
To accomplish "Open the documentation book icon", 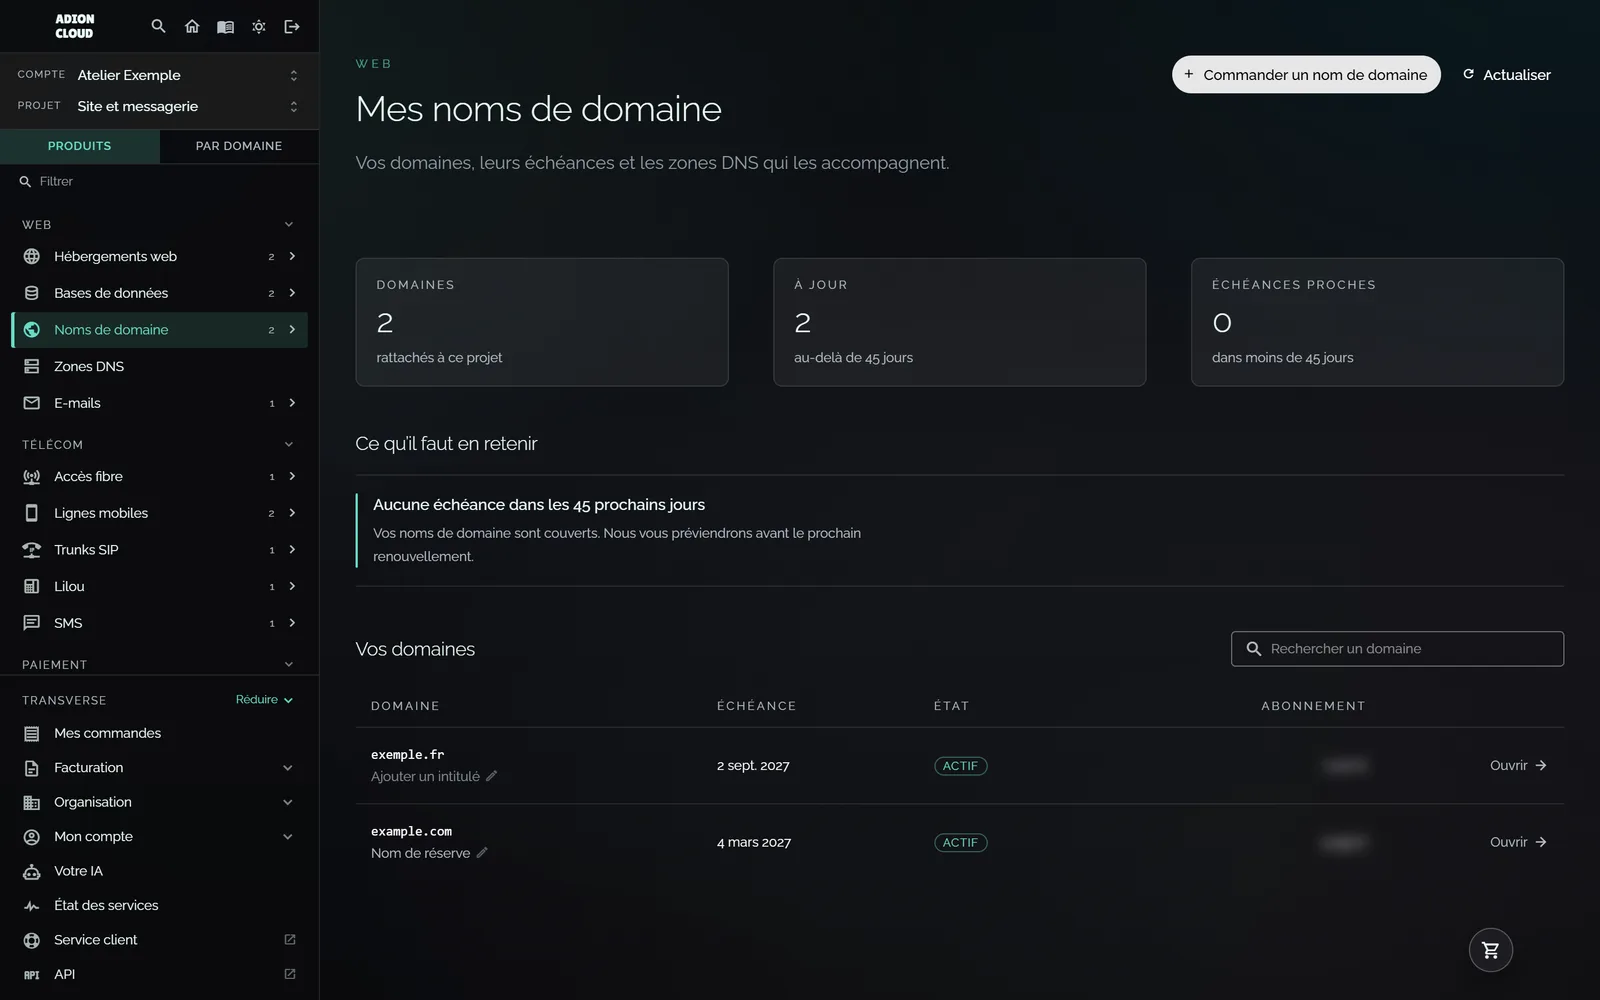I will click(225, 27).
